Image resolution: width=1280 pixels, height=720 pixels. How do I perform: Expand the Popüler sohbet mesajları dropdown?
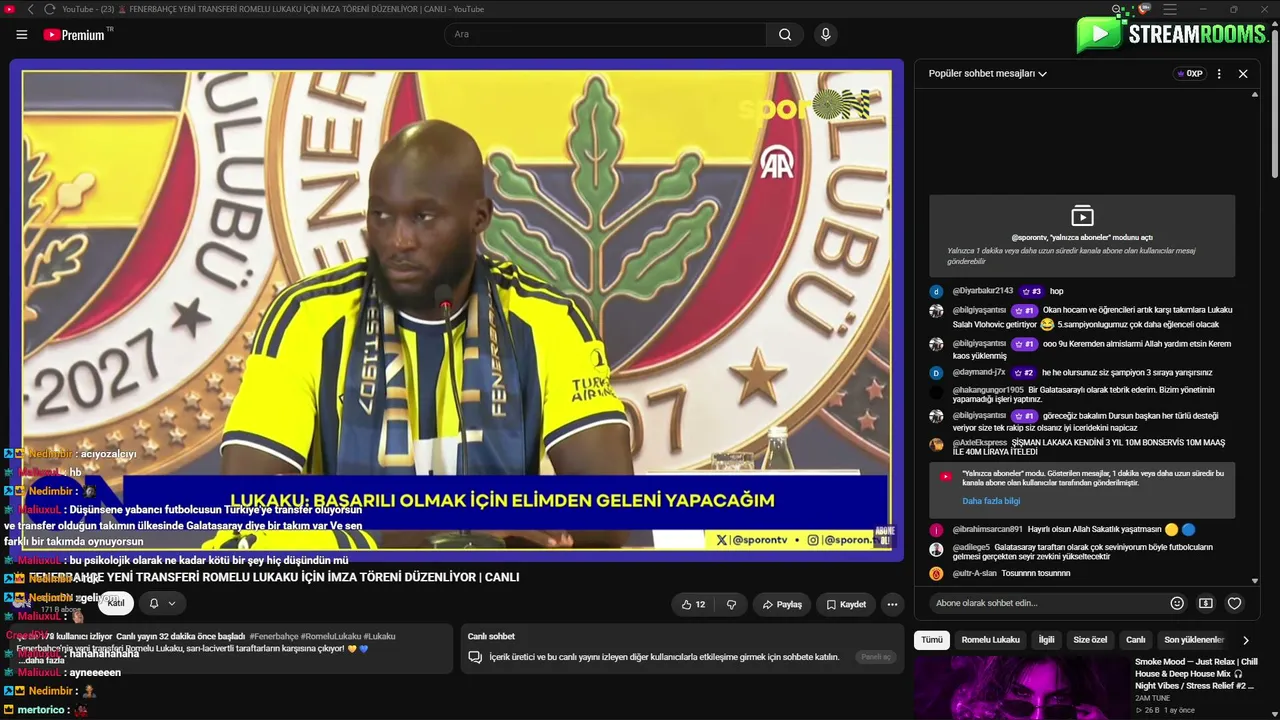(988, 73)
